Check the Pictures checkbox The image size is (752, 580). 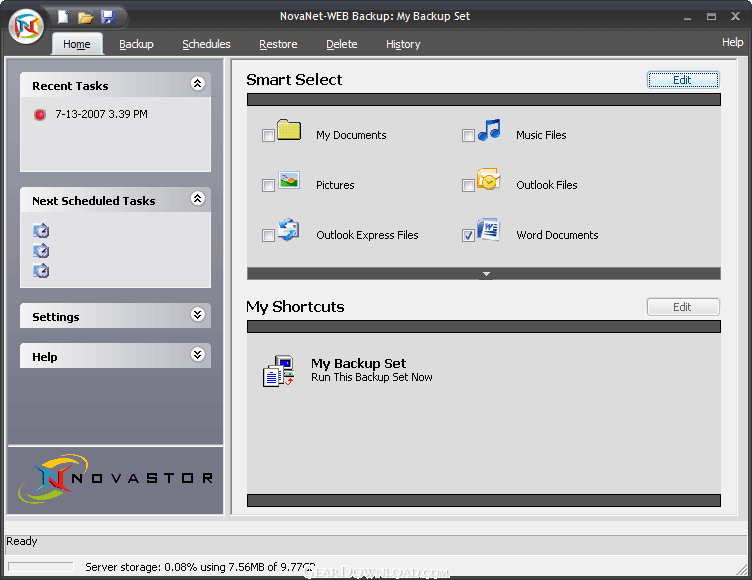tap(269, 185)
